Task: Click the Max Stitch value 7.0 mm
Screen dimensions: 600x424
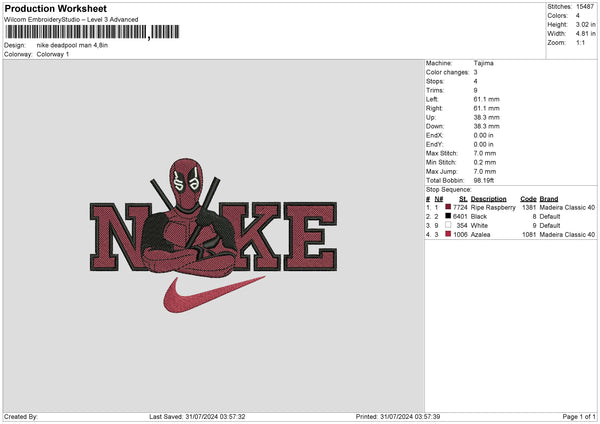Action: point(484,153)
